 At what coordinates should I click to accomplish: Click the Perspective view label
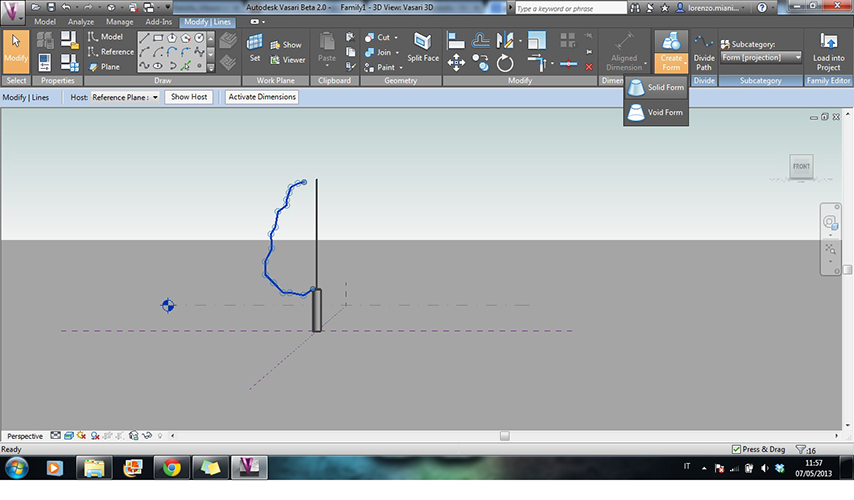pos(25,436)
